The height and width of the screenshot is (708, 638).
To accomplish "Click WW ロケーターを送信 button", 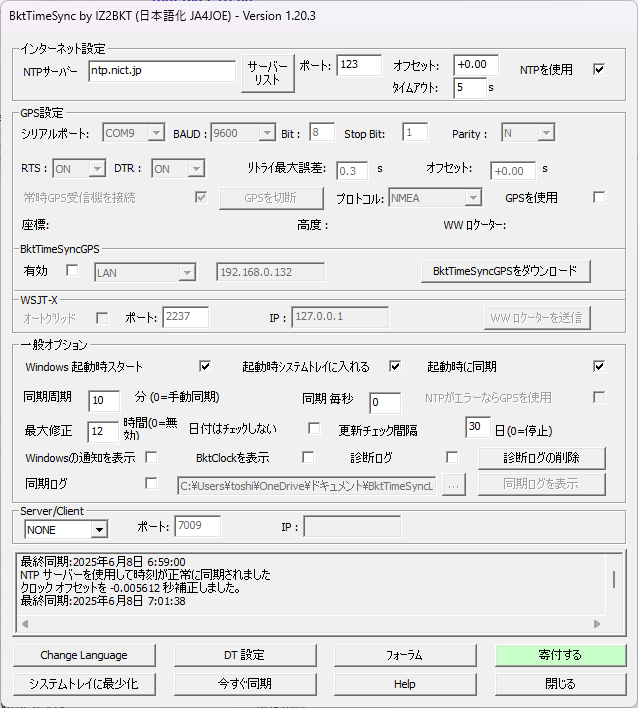I will click(537, 318).
